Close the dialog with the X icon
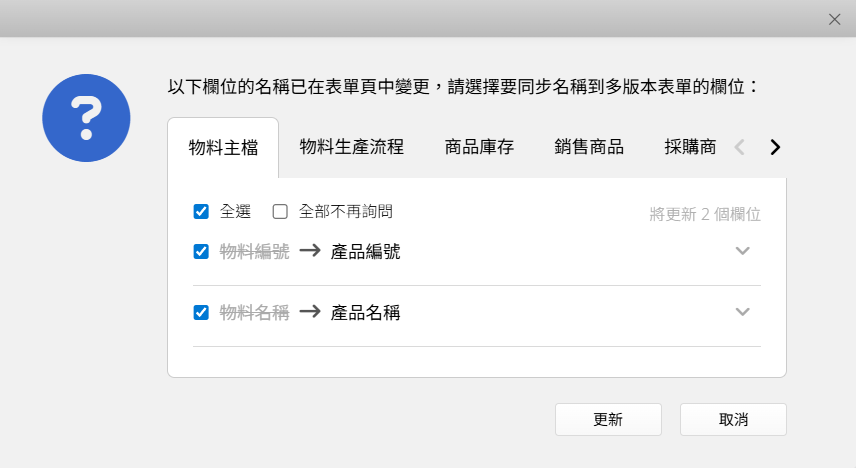 point(834,20)
